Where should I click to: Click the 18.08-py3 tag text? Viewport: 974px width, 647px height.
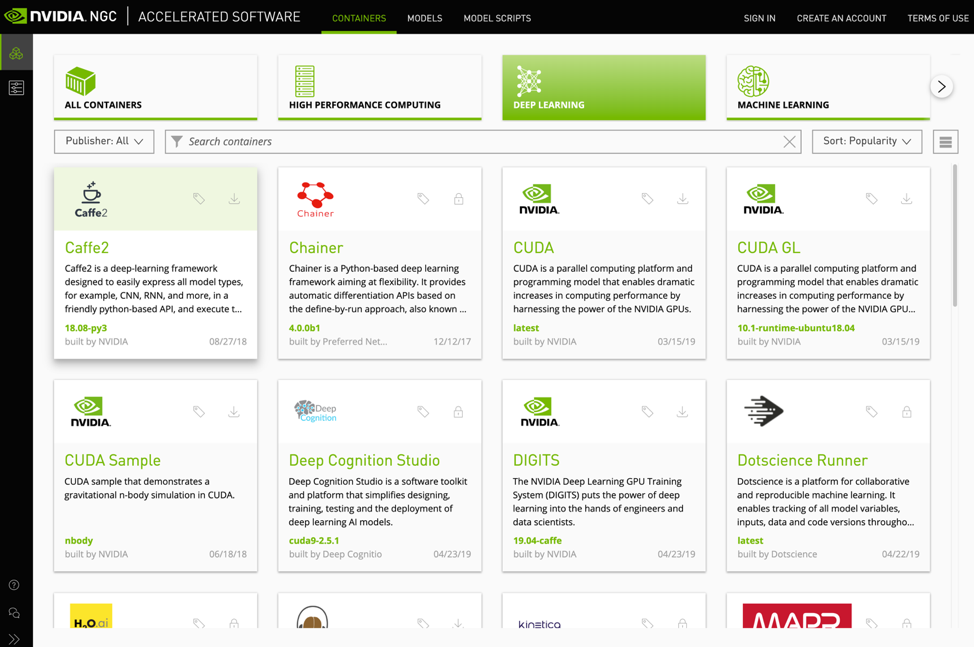[86, 328]
